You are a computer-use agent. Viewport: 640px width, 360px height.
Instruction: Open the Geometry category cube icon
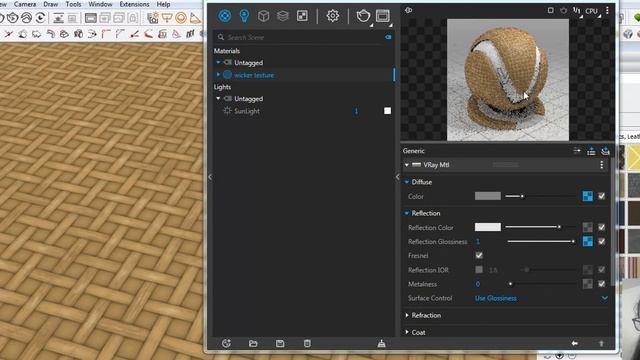coord(263,16)
